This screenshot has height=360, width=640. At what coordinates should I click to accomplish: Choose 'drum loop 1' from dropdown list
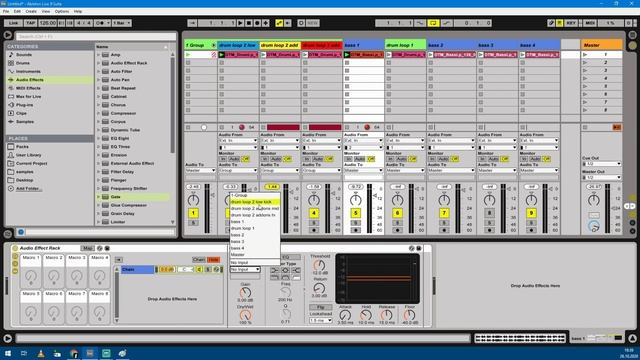pos(255,228)
